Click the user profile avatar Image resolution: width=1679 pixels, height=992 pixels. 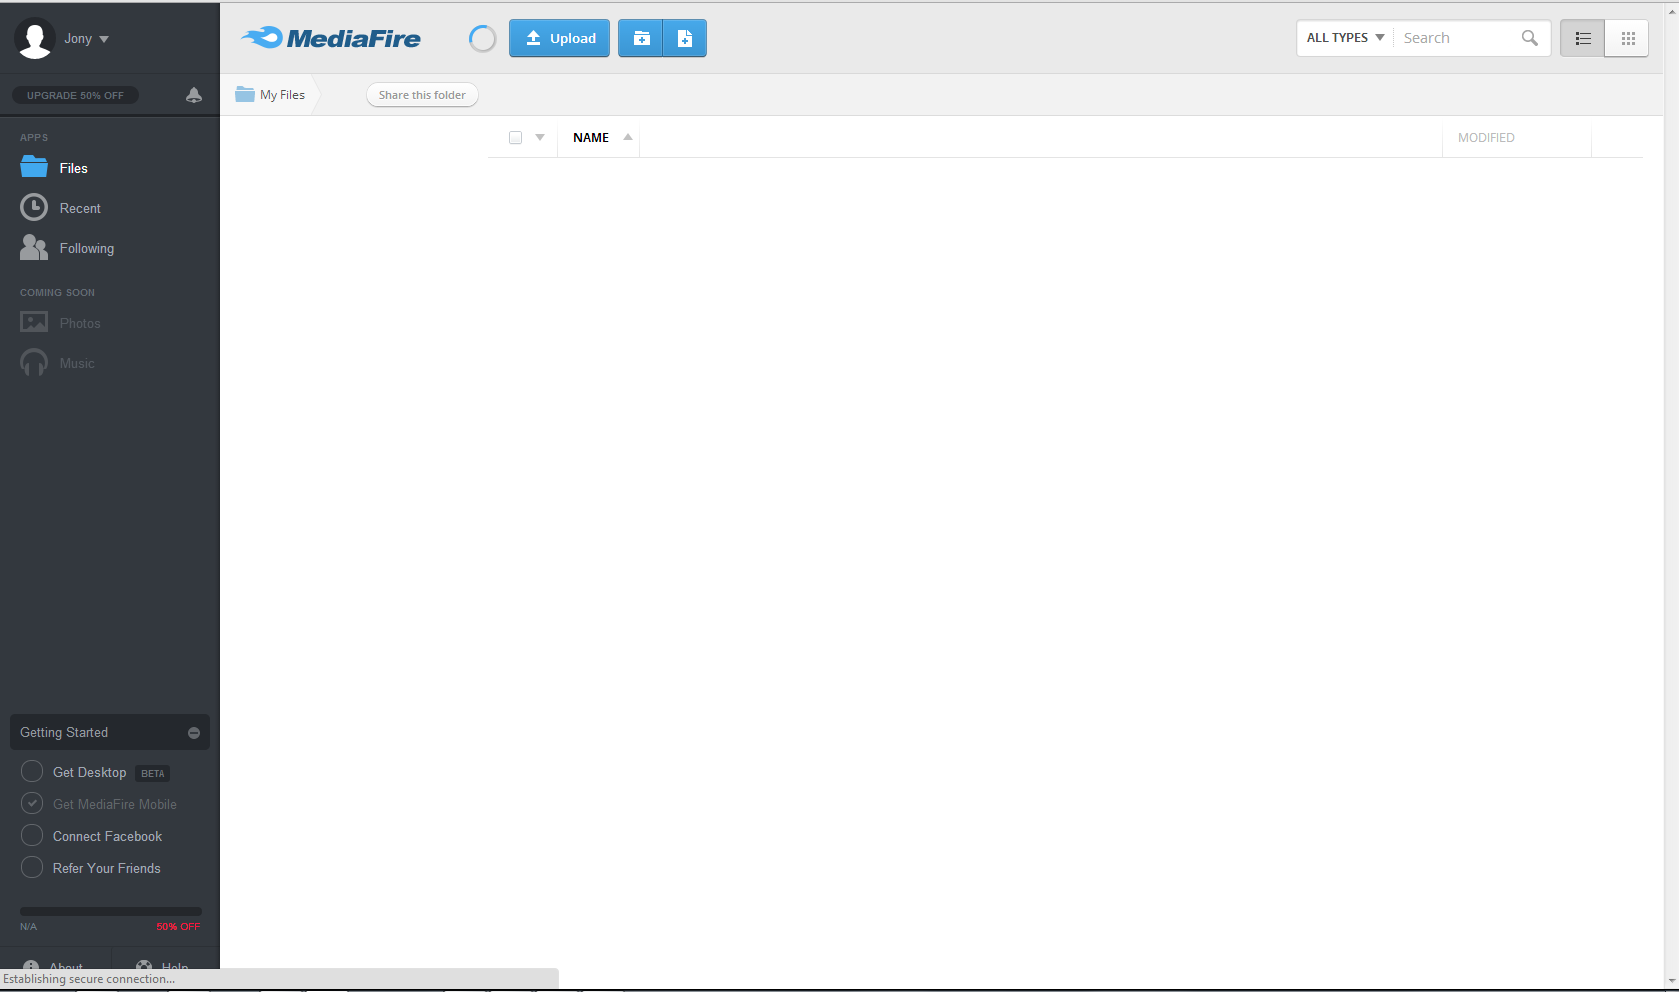35,38
